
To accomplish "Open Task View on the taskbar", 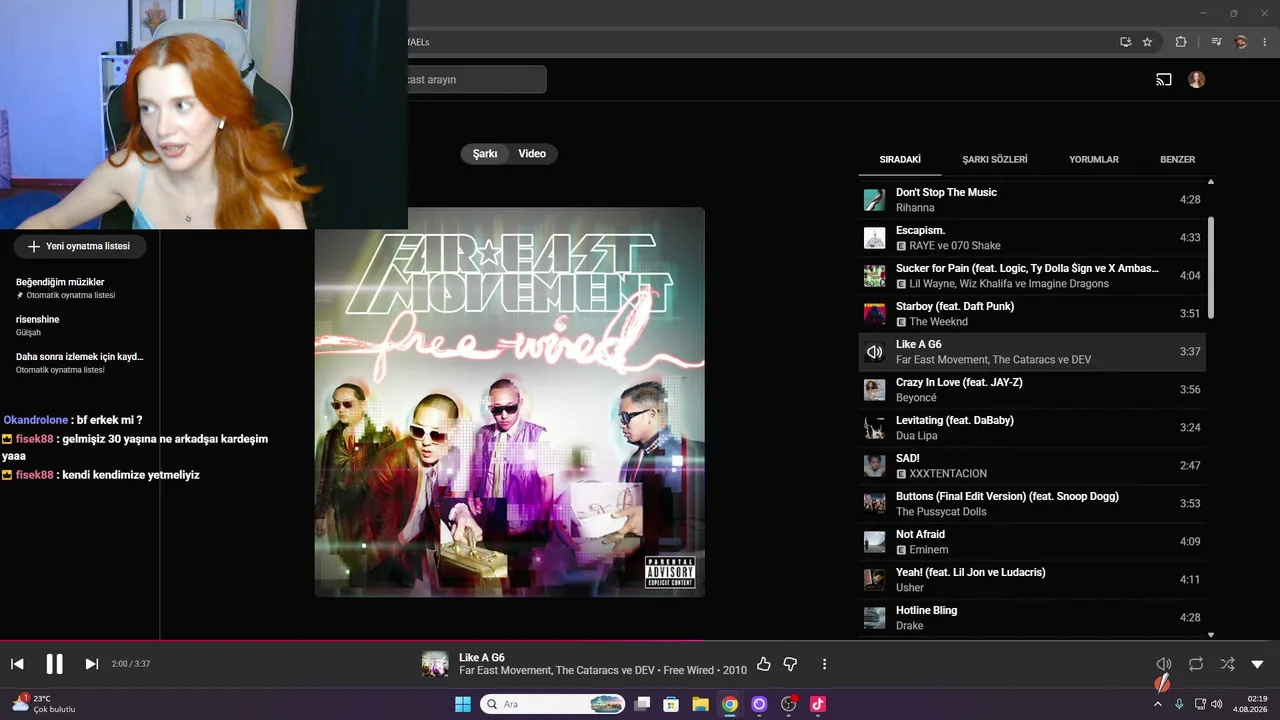I will (642, 704).
